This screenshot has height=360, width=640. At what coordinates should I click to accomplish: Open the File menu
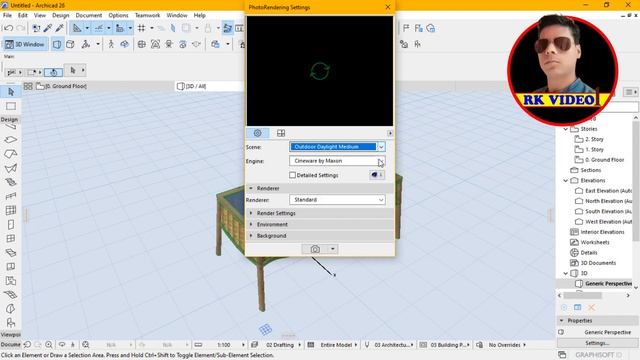pos(7,15)
